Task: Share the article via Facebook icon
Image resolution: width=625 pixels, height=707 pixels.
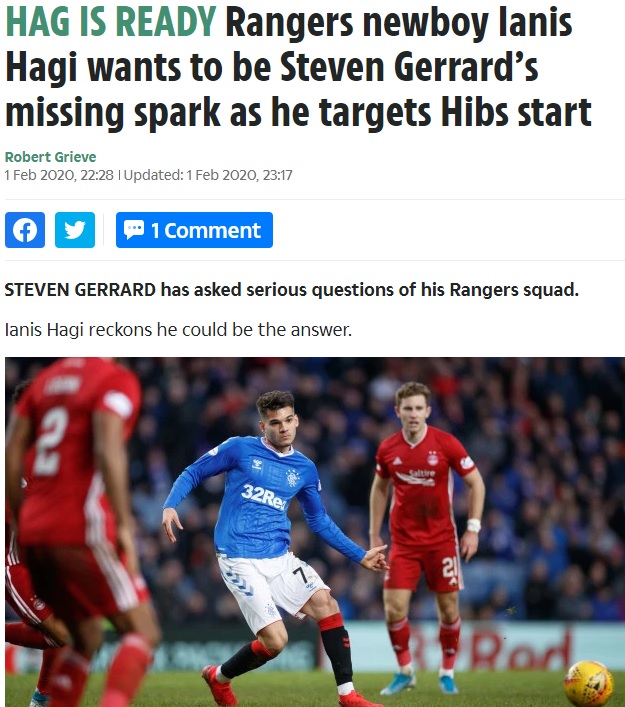Action: tap(25, 230)
